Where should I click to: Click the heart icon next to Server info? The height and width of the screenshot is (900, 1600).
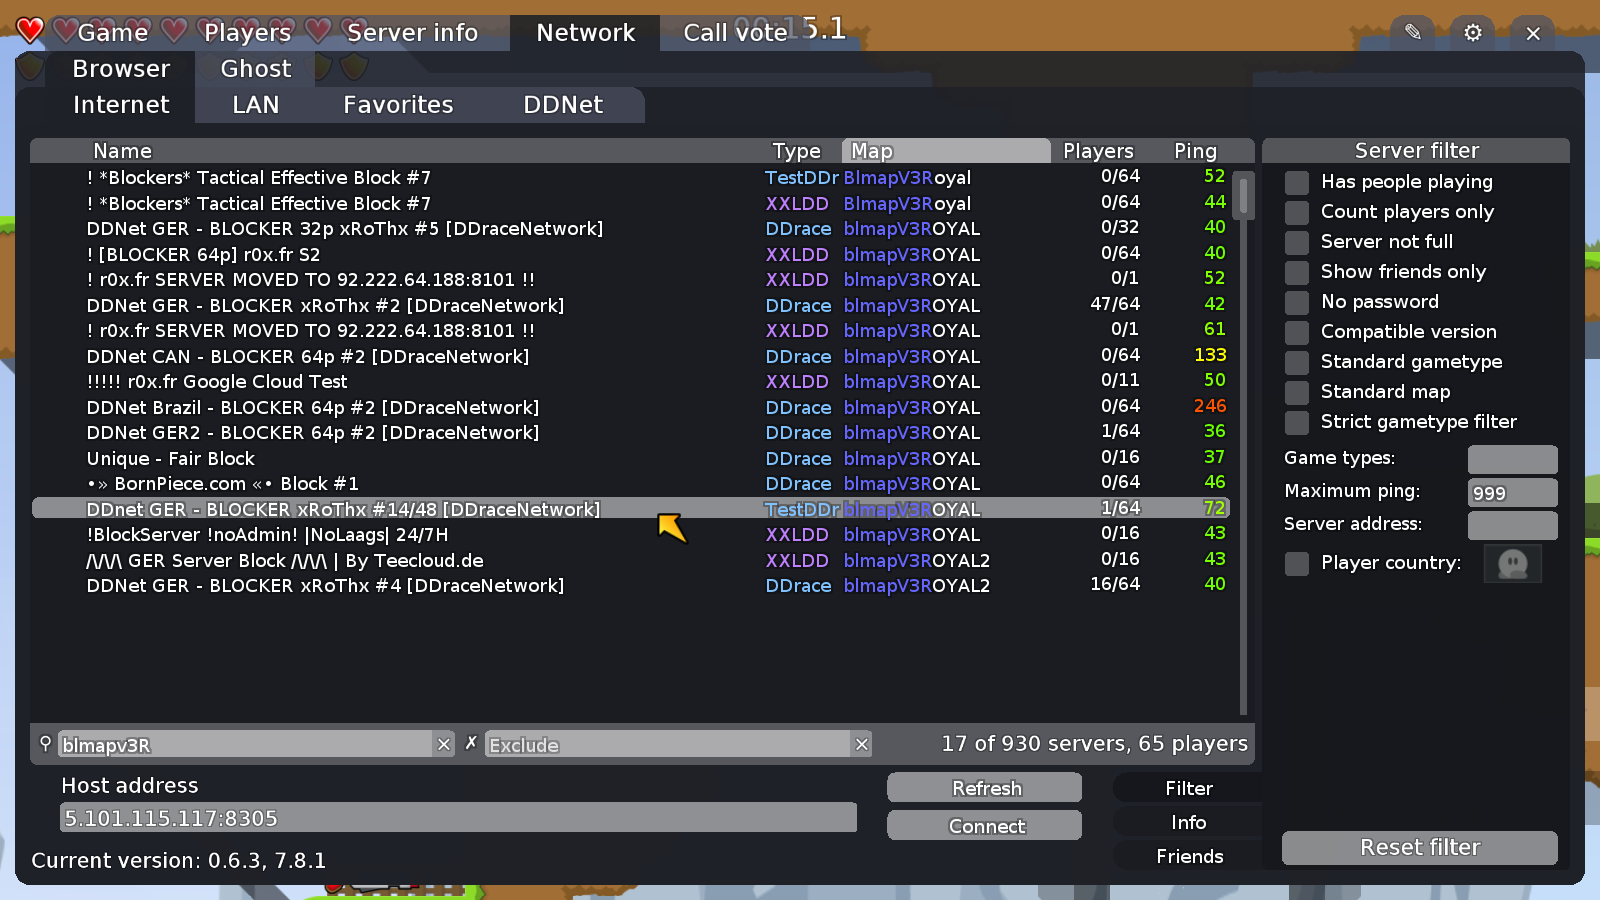pos(318,31)
